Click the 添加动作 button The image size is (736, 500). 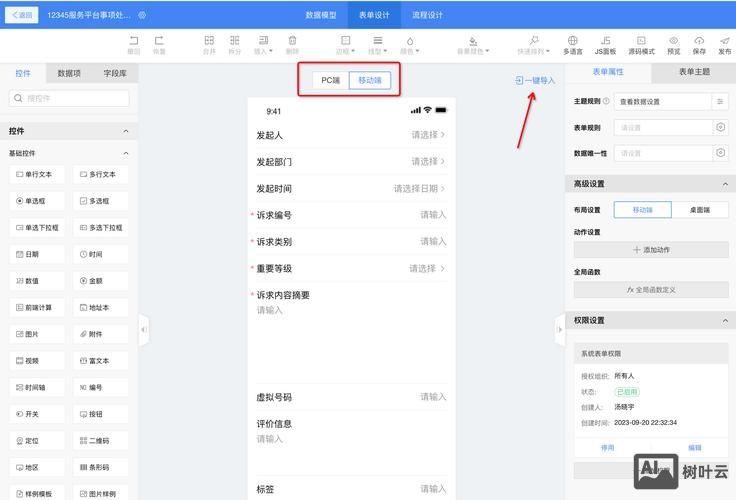pos(651,250)
